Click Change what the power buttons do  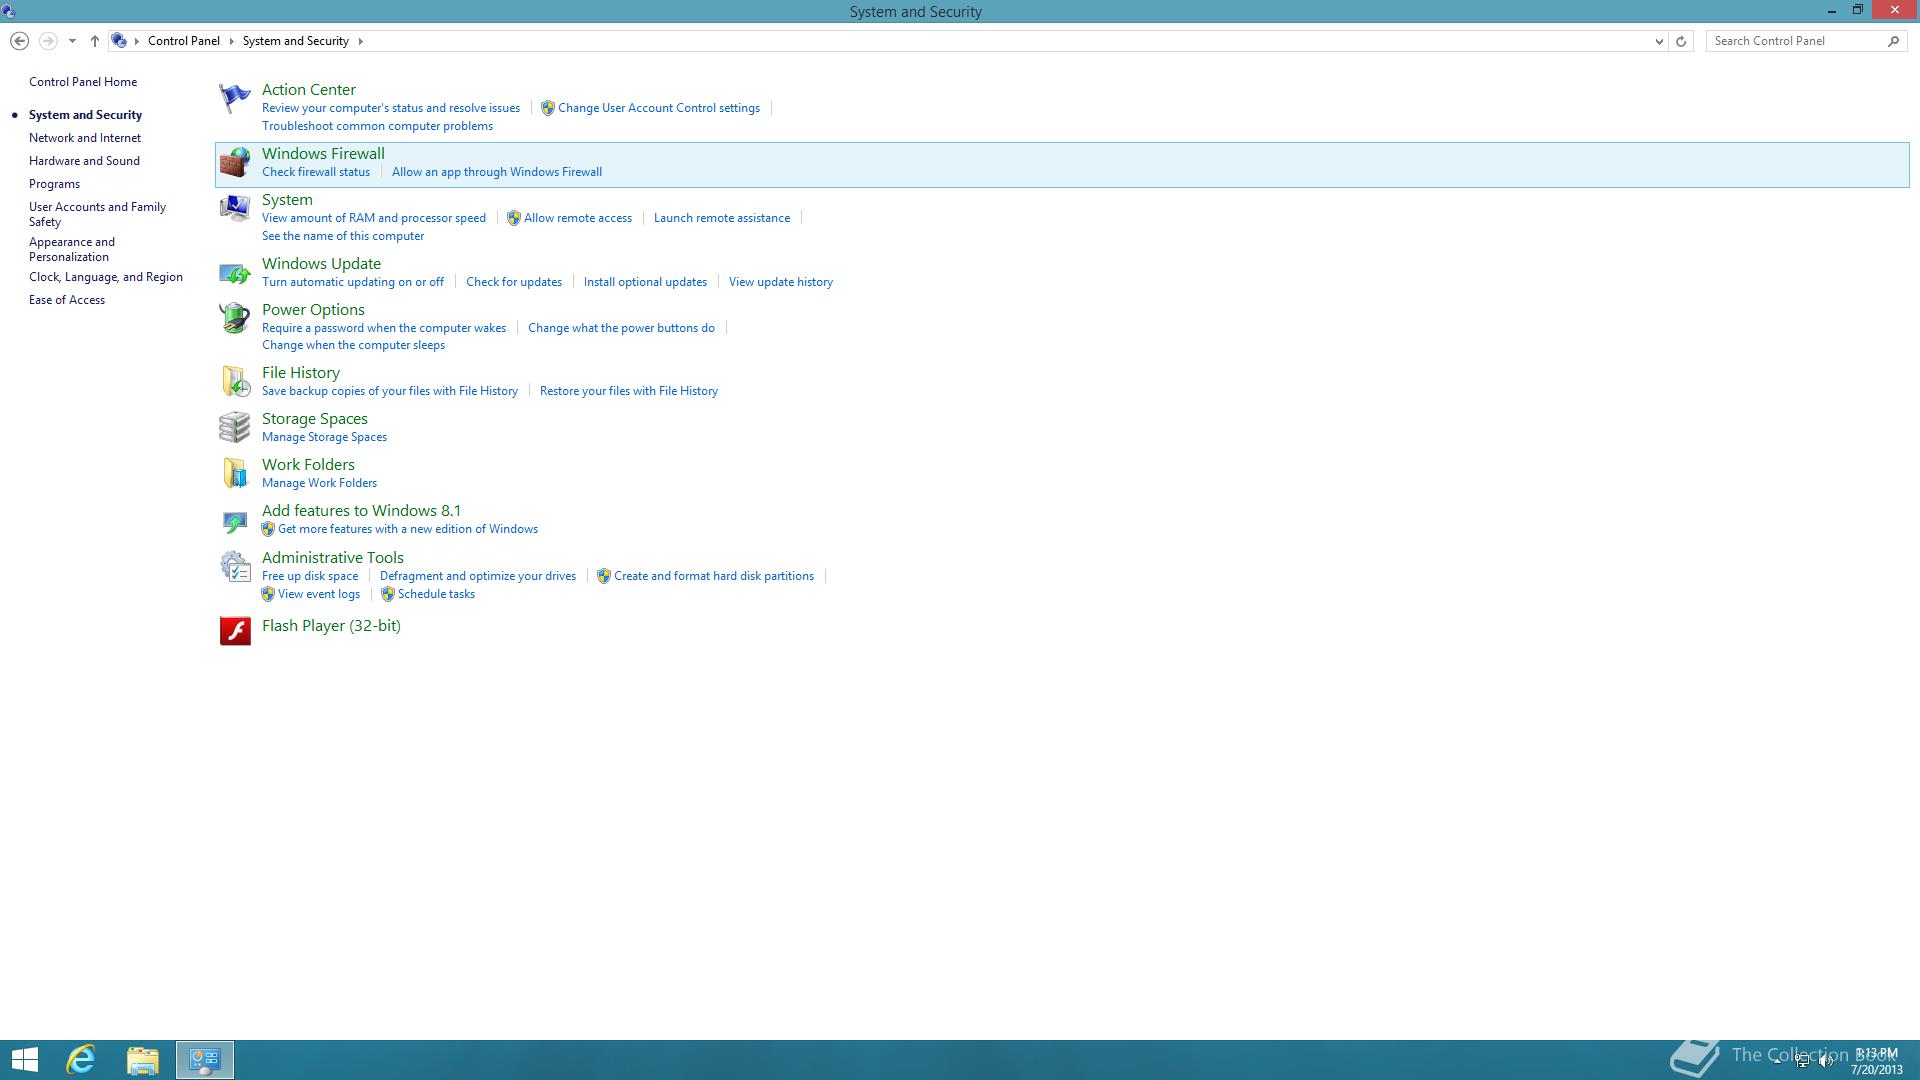coord(621,328)
